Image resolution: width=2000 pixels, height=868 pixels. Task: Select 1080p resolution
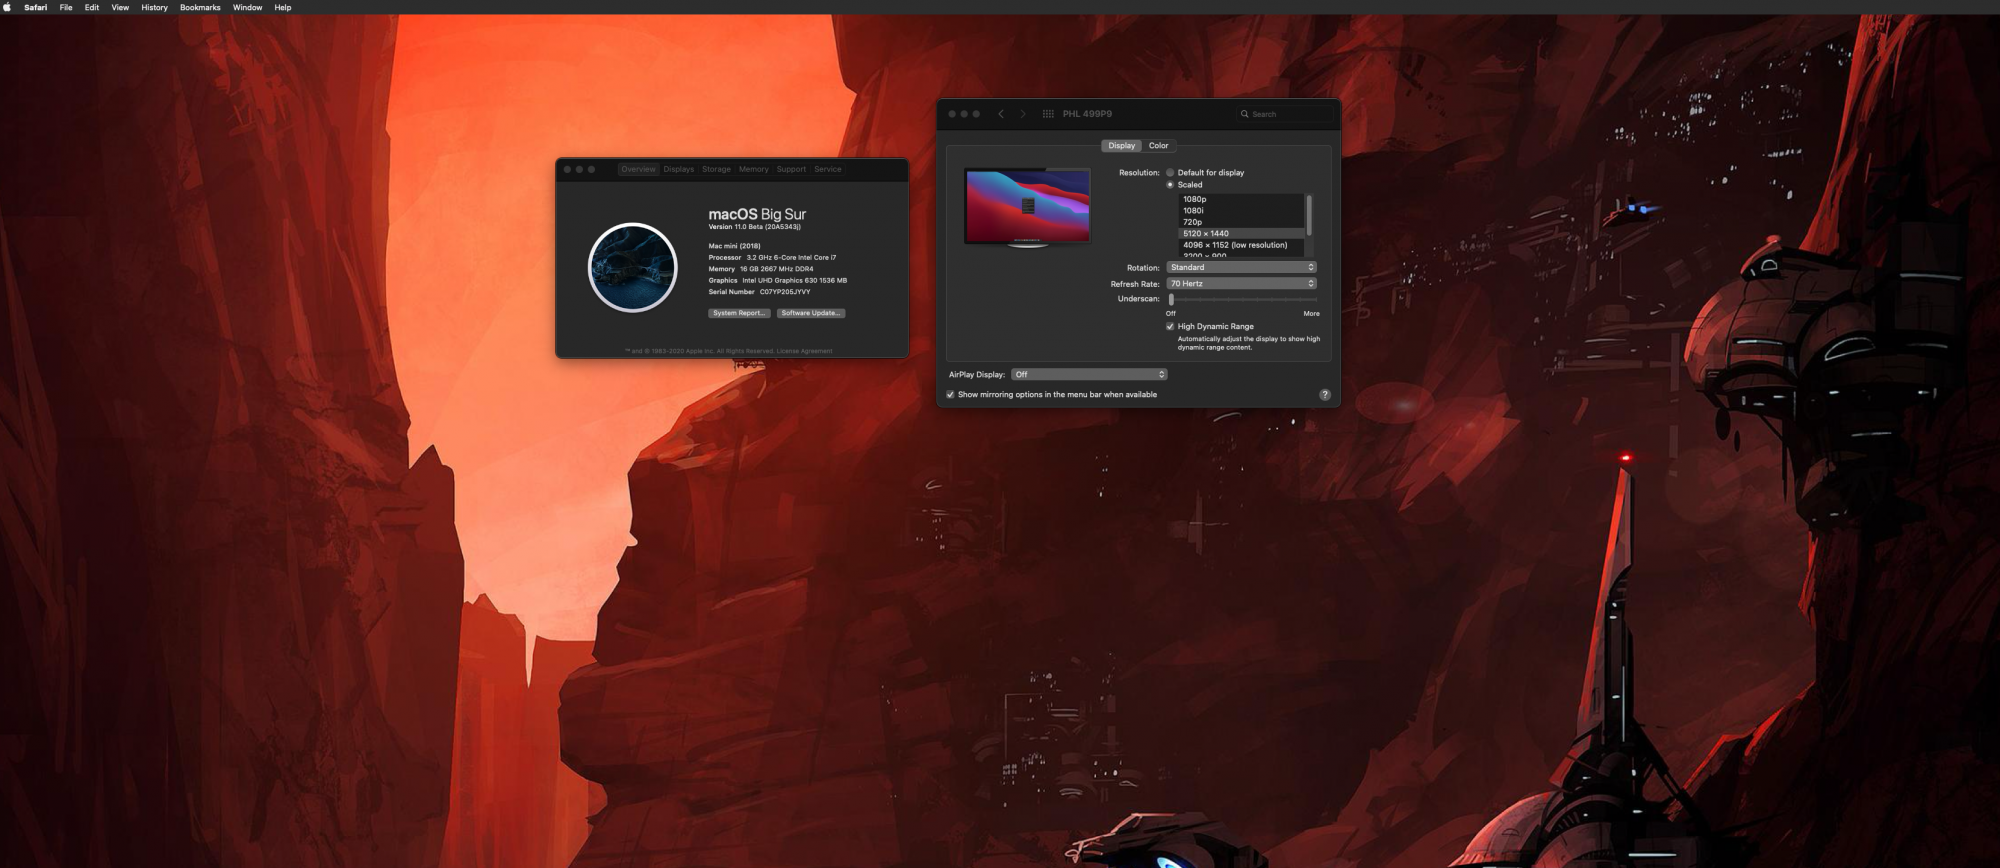[1241, 199]
